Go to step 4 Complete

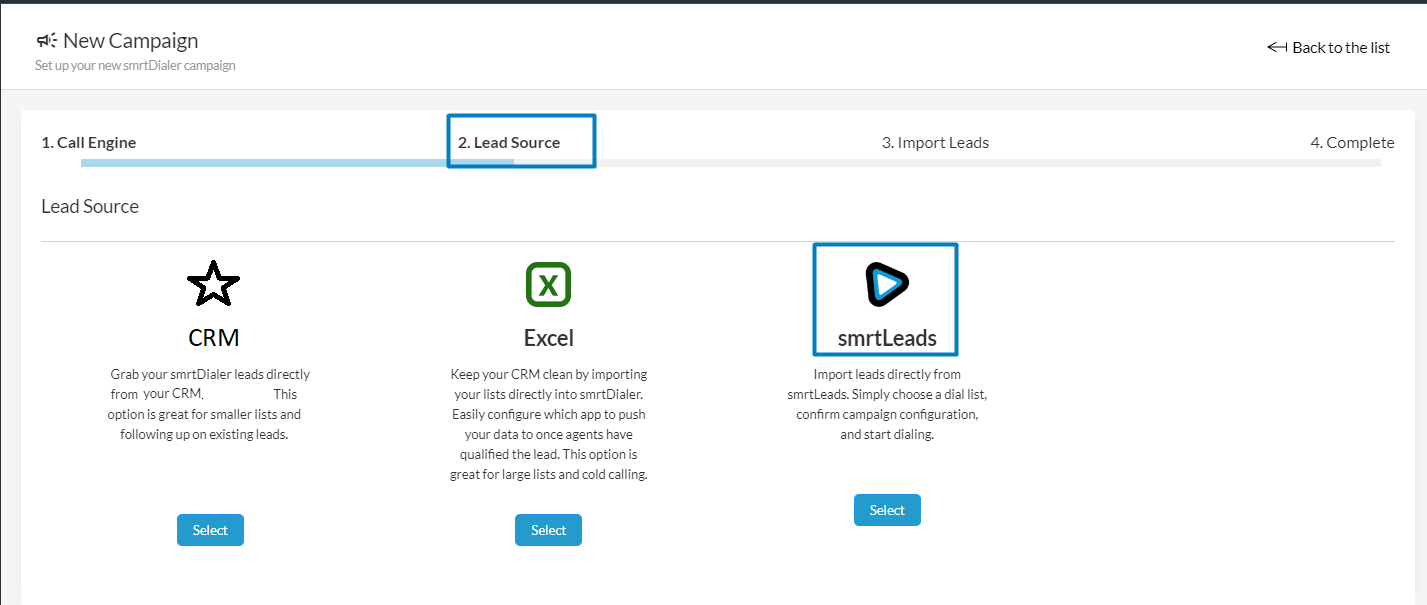click(1352, 142)
